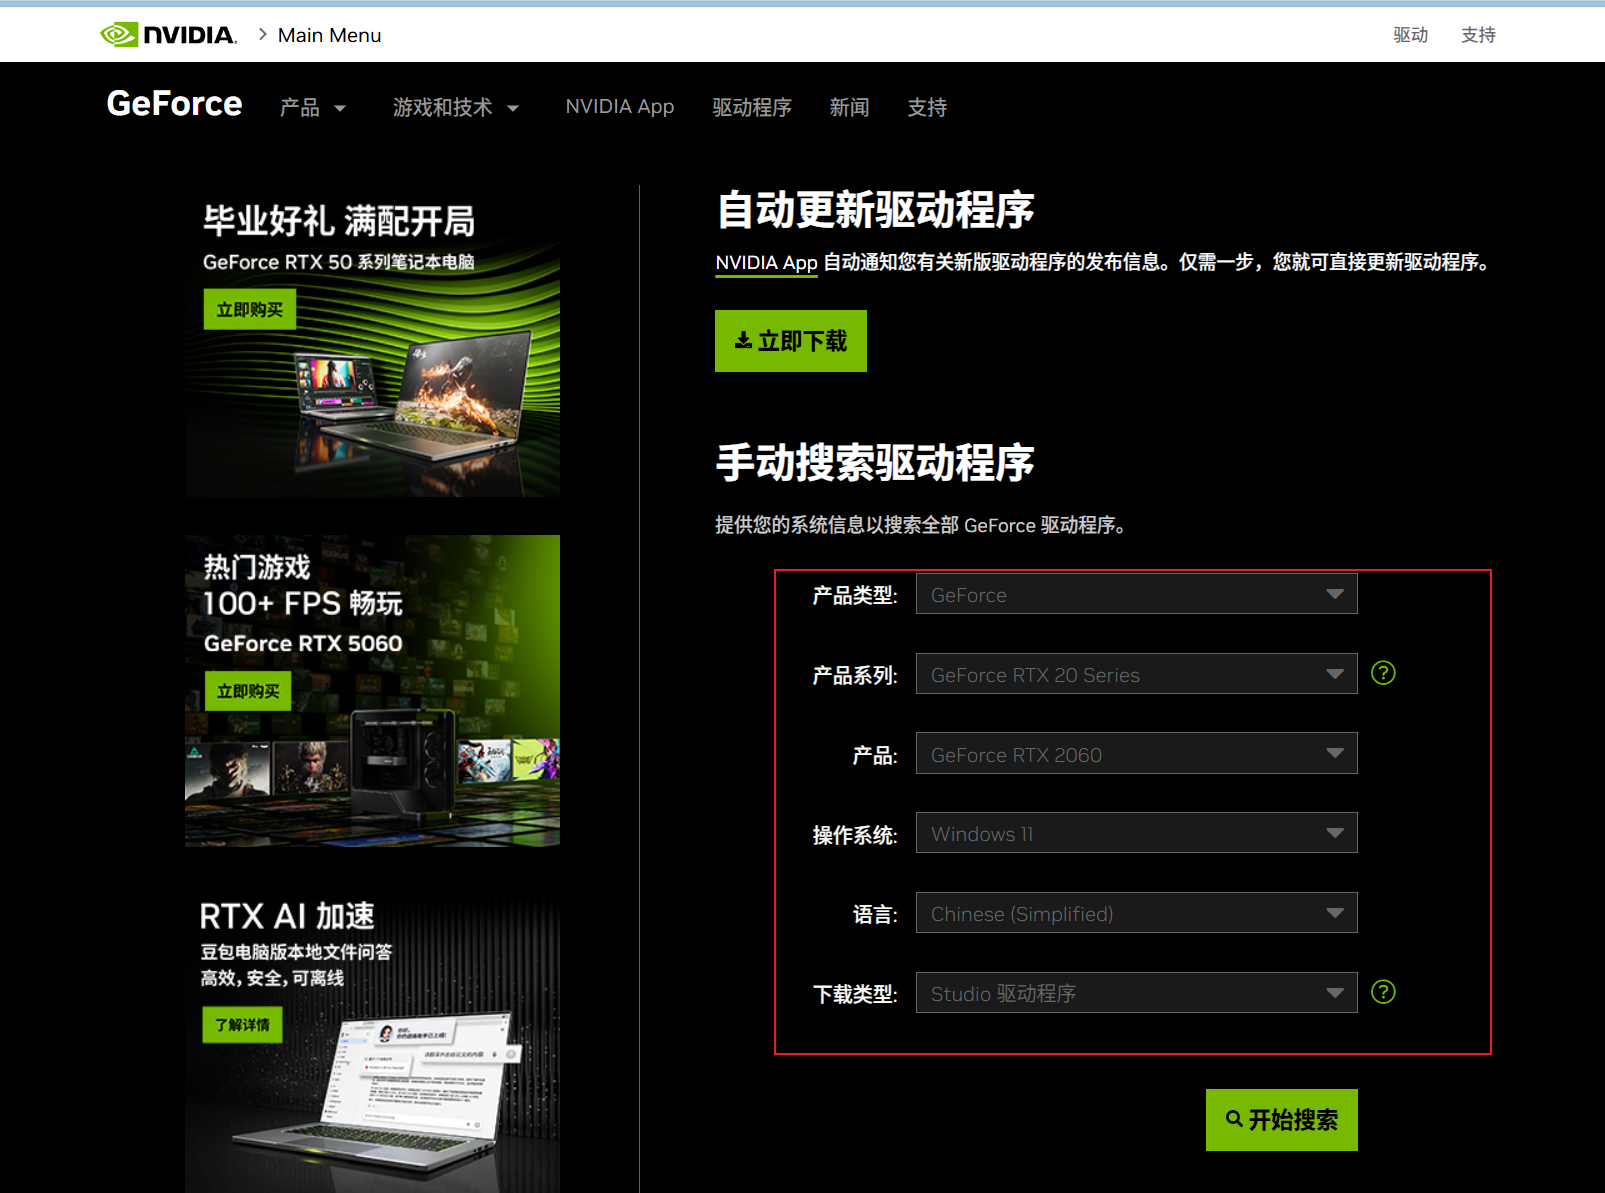Click the chevron before Main Menu

tap(262, 34)
